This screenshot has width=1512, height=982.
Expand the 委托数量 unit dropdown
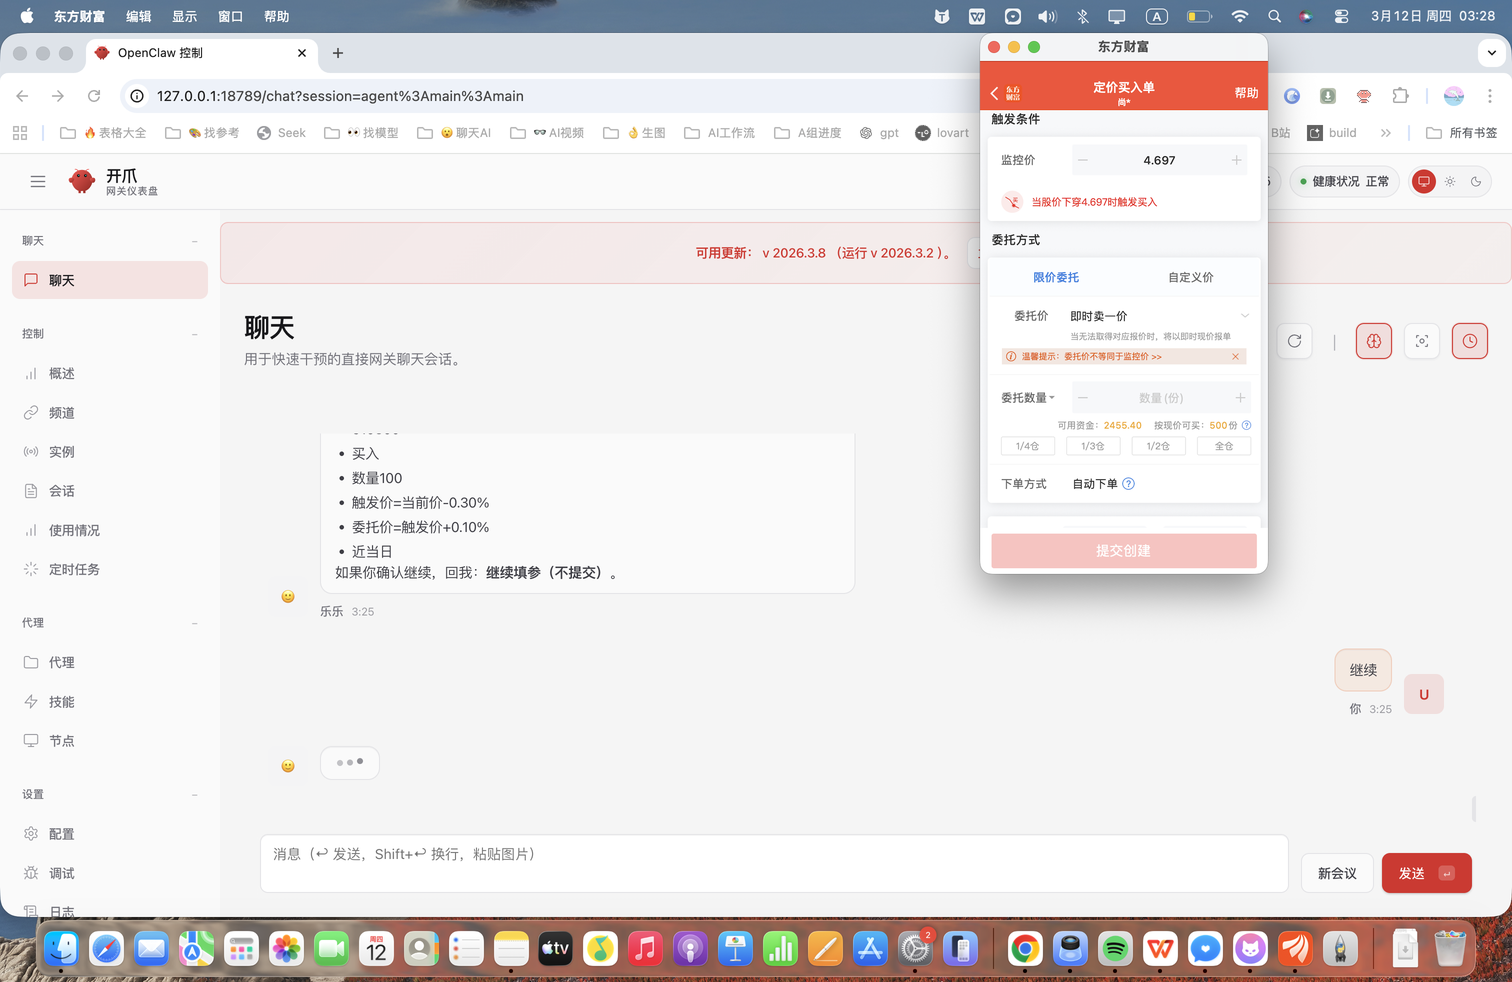1029,398
